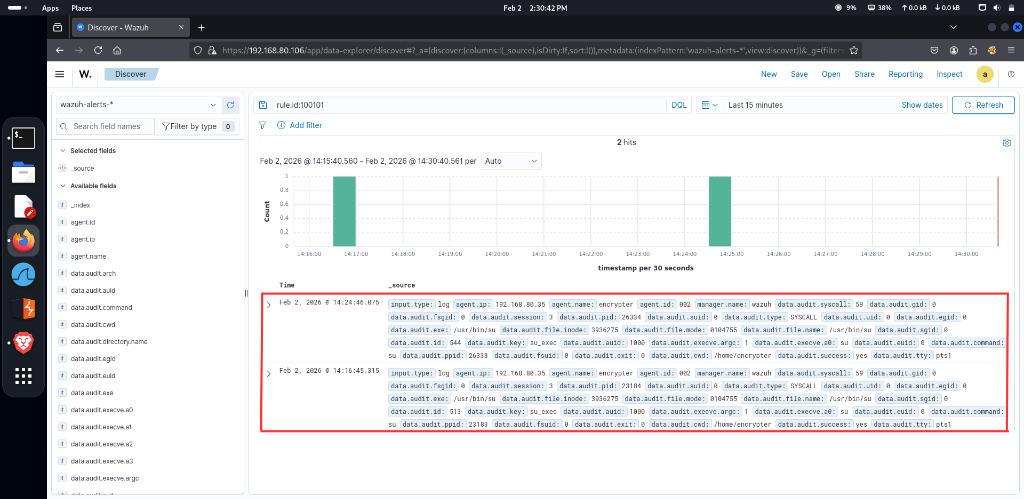Open histogram settings gear icon
This screenshot has height=499, width=1024.
(1006, 142)
